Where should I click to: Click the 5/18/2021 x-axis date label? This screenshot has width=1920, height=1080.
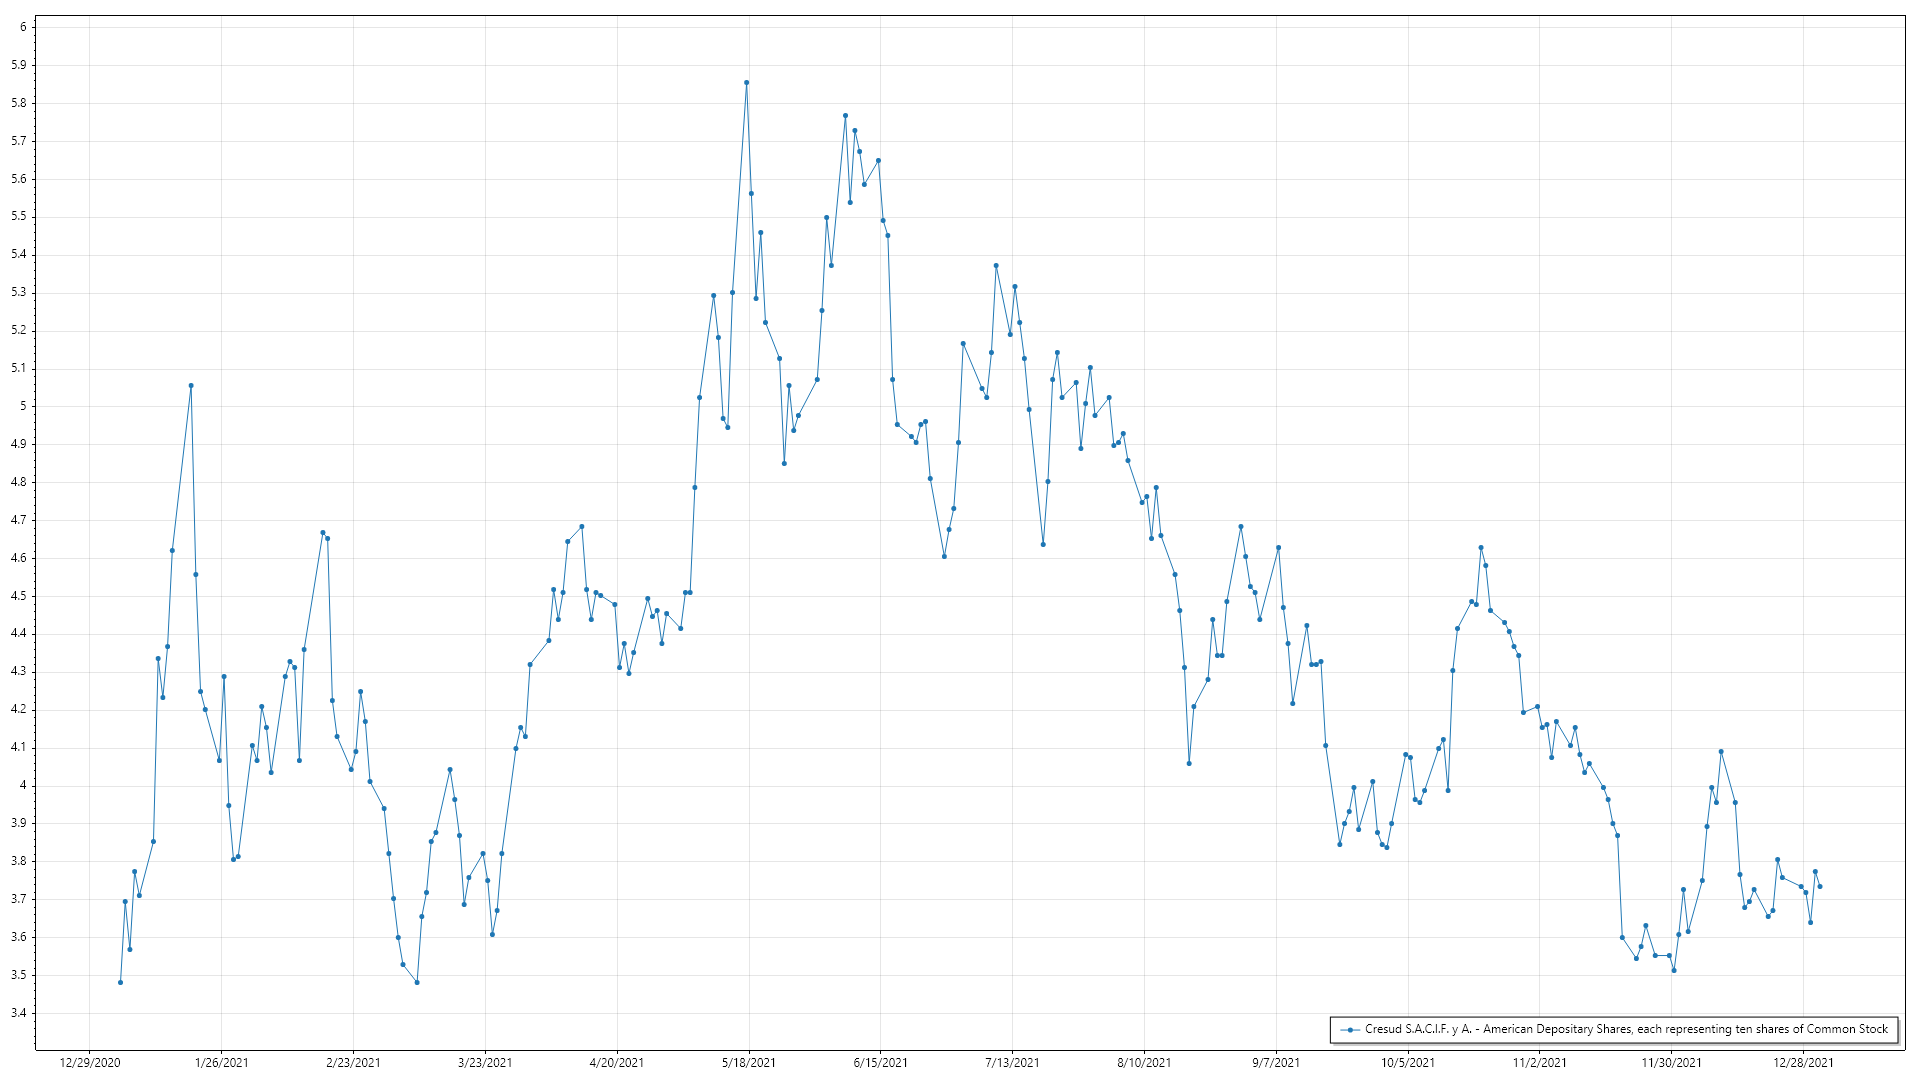coord(749,1062)
